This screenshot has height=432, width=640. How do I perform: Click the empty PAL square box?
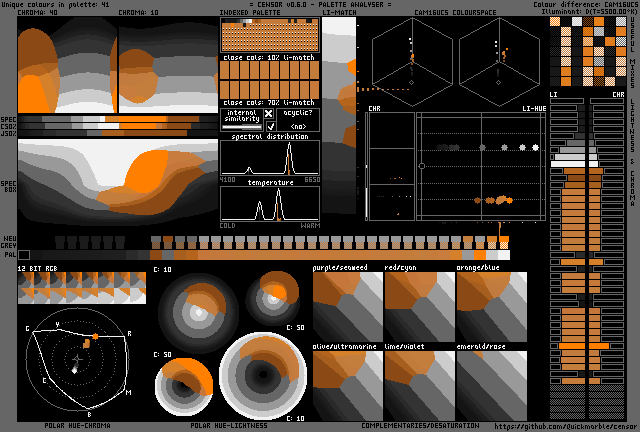point(24,255)
